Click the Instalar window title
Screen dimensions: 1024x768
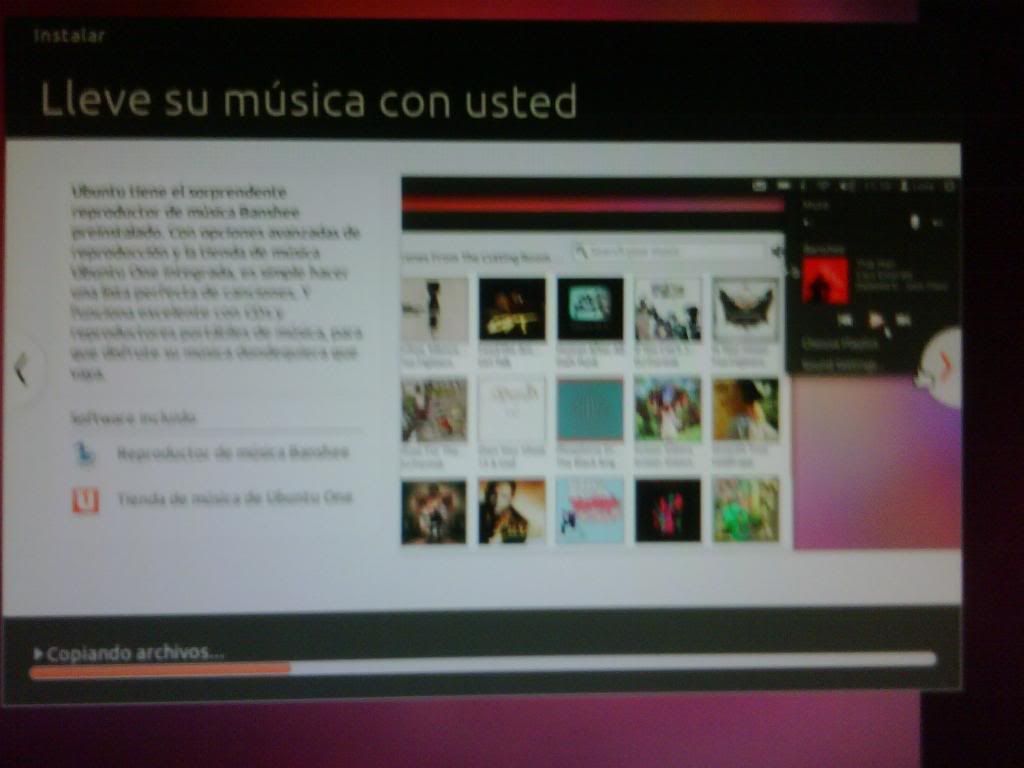pos(69,35)
